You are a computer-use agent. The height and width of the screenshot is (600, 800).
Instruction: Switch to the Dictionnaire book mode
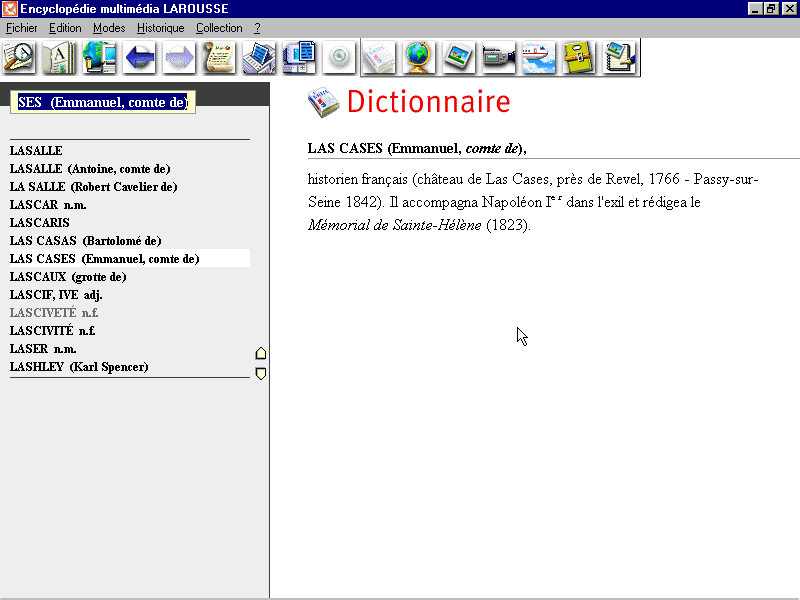point(379,57)
